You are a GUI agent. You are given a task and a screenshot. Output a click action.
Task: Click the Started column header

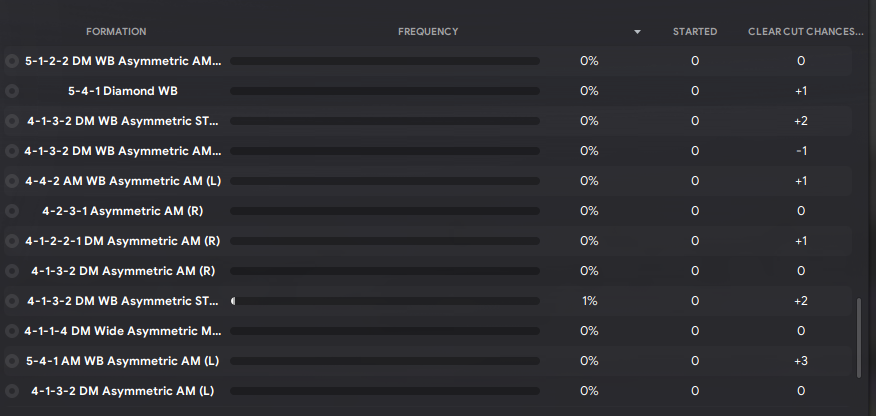pos(695,32)
